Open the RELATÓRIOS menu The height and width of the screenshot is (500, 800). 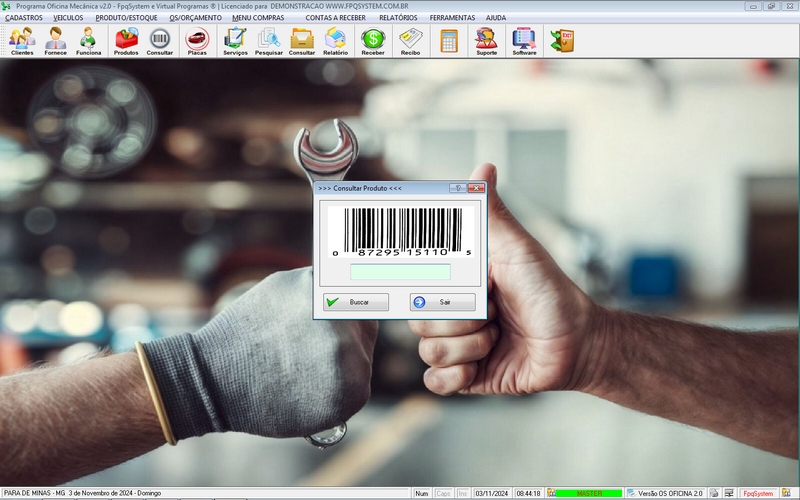tap(398, 18)
